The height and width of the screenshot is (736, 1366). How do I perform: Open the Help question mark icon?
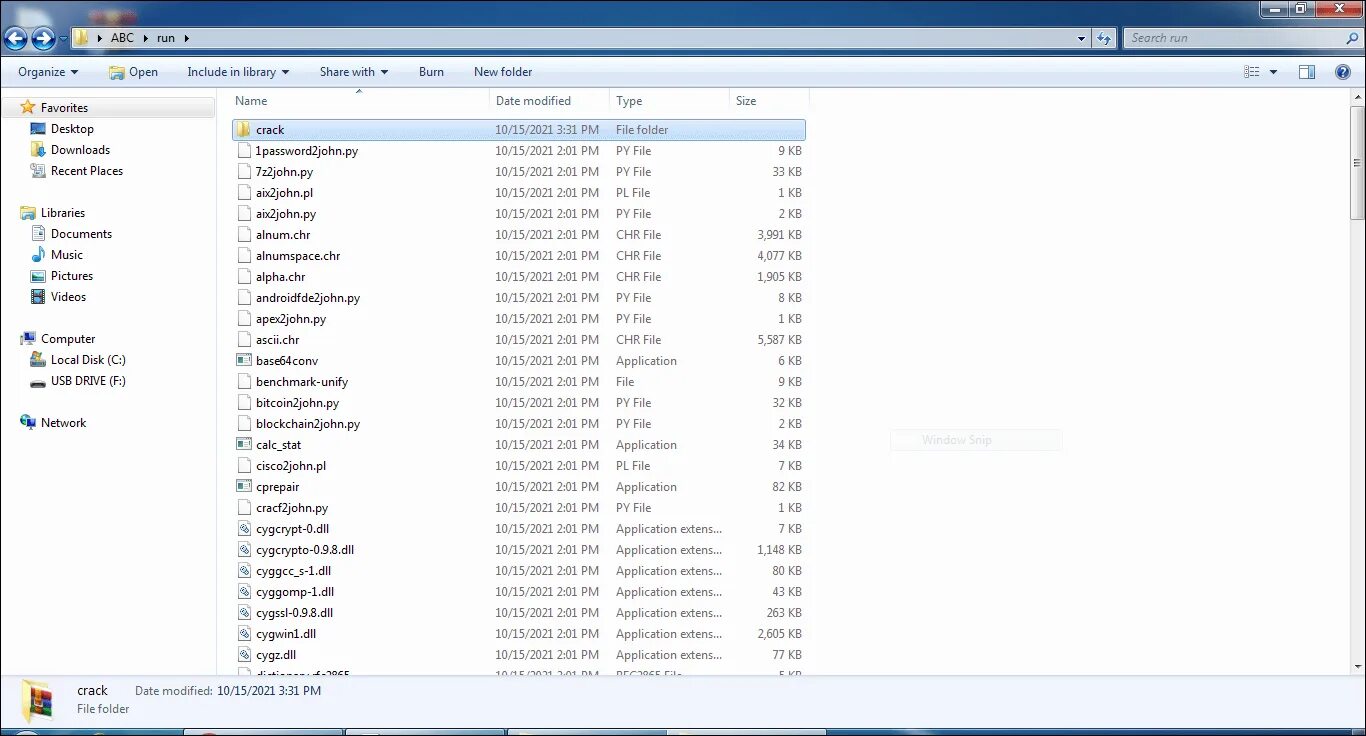[x=1343, y=72]
